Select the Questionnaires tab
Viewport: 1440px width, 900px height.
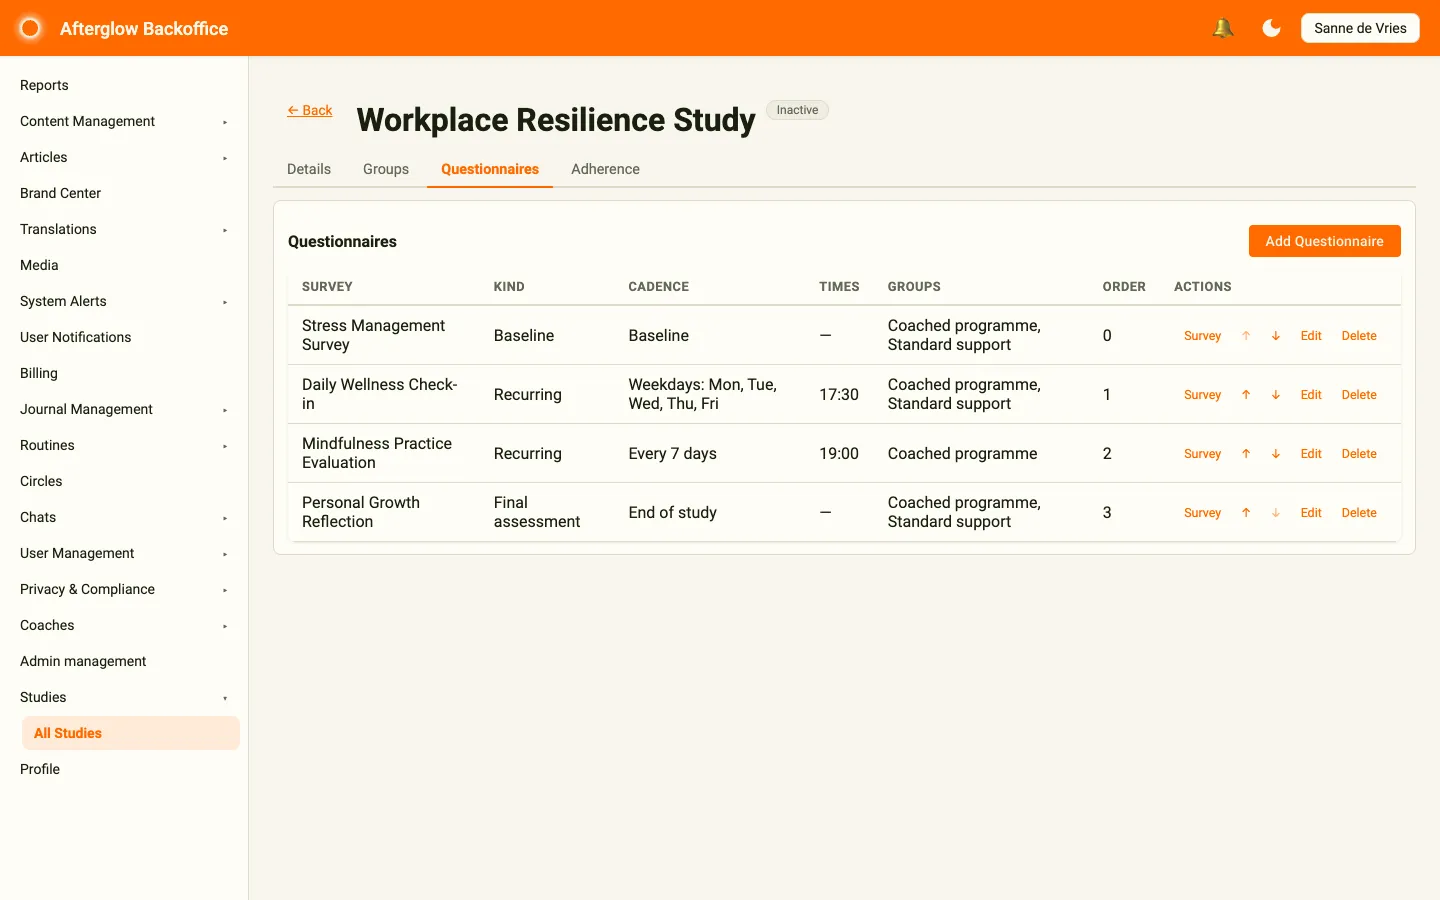point(490,169)
